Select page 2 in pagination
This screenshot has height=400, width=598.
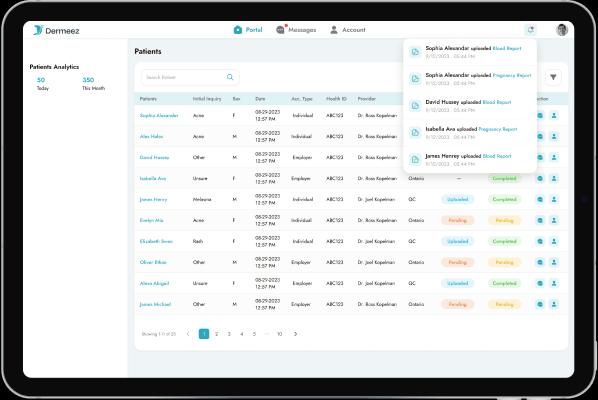[217, 334]
